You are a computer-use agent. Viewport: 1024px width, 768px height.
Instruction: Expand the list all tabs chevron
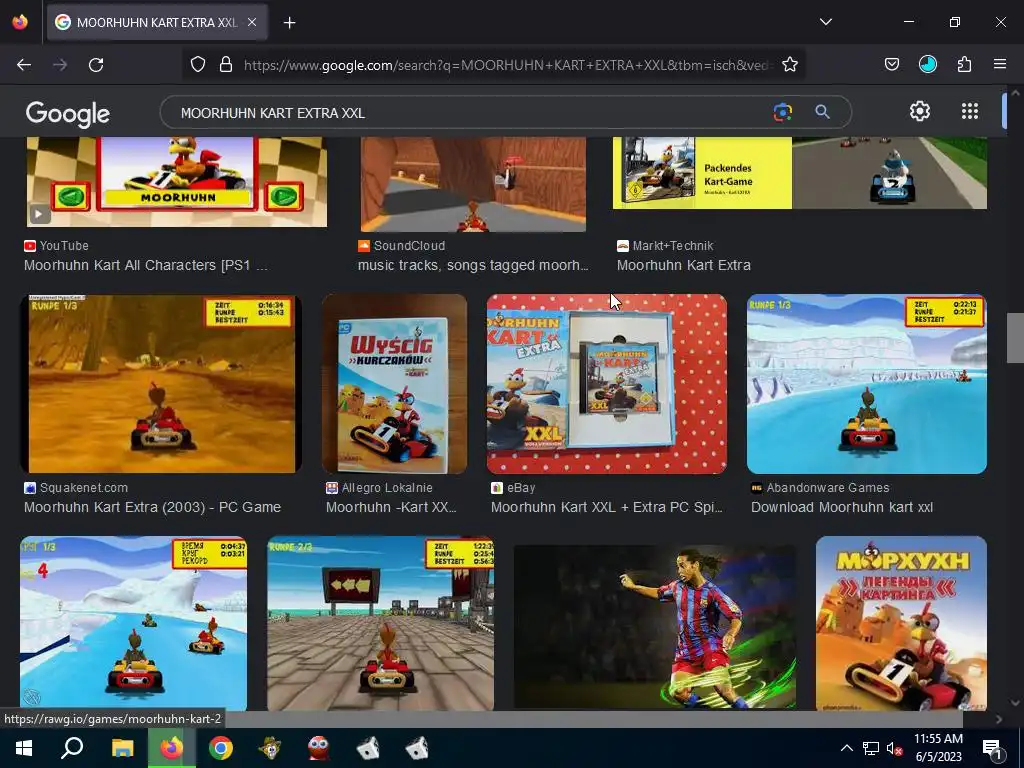(825, 22)
